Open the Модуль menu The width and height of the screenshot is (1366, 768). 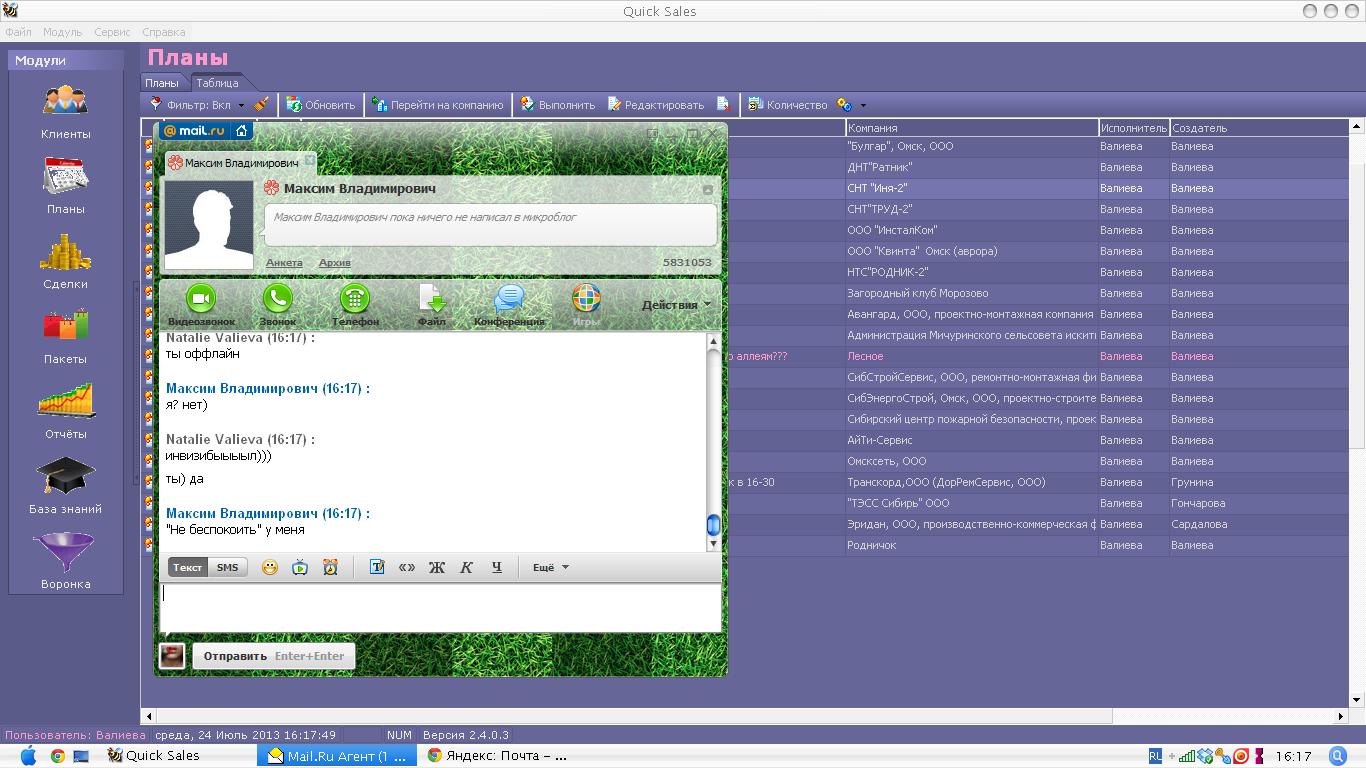coord(63,32)
